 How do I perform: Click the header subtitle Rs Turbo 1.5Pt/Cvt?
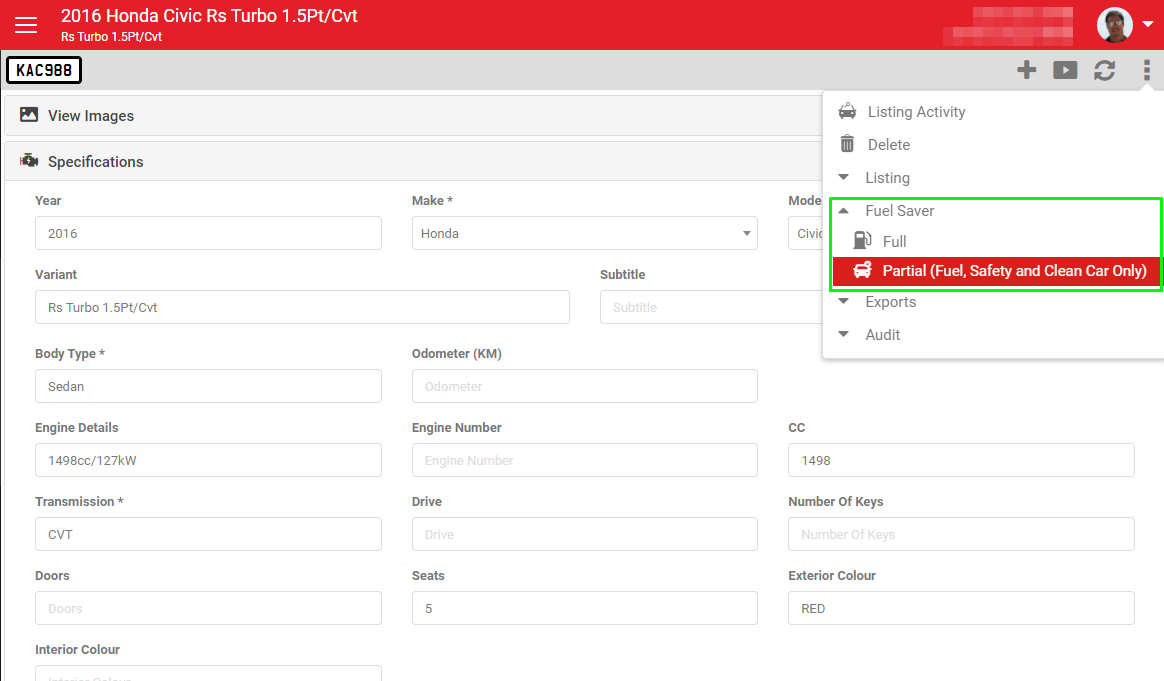(111, 36)
